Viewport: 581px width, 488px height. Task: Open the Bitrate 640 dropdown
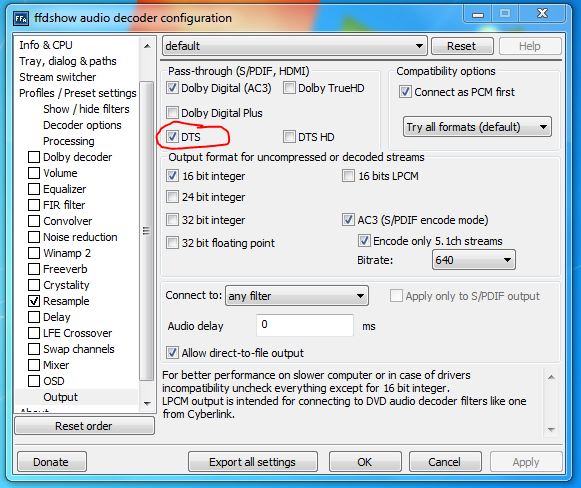473,260
